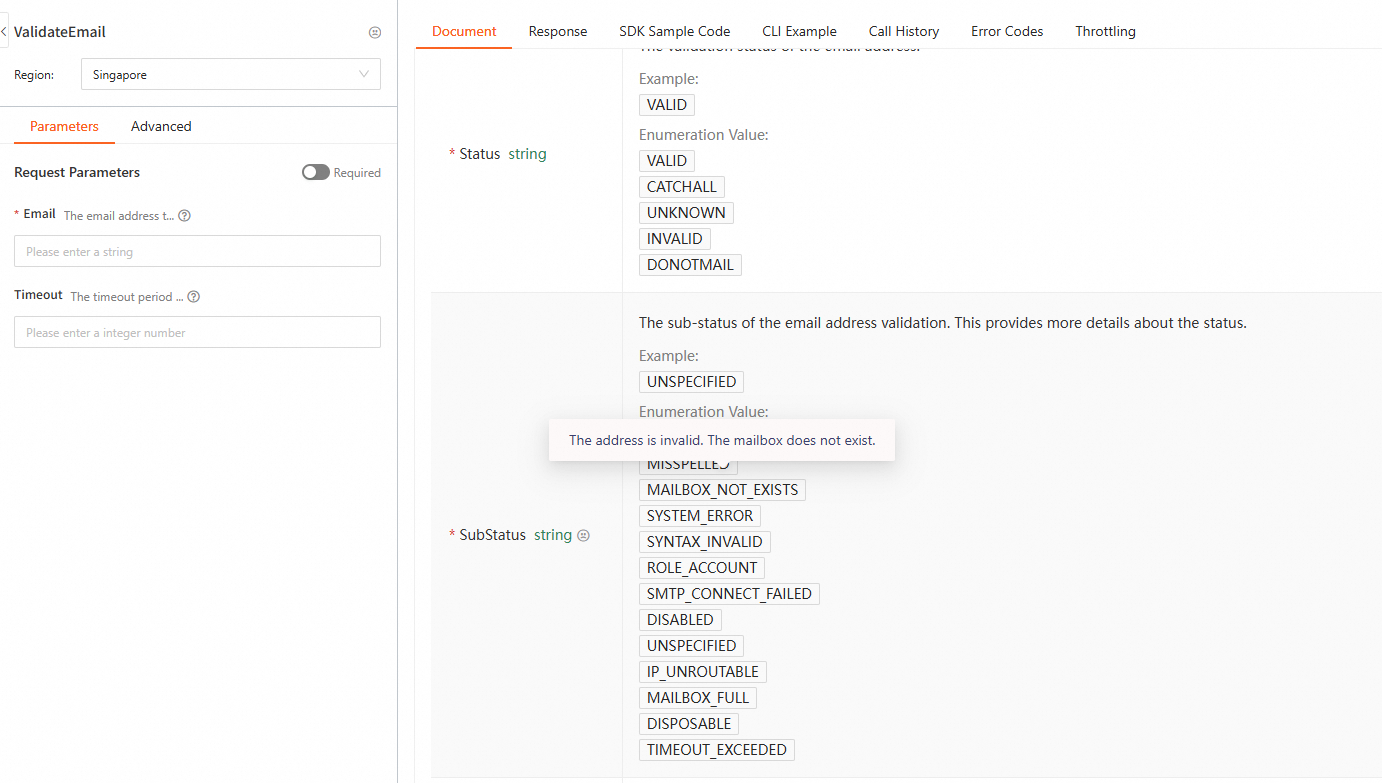Switch to the SDK Sample Code tab
The width and height of the screenshot is (1382, 783).
(x=675, y=31)
